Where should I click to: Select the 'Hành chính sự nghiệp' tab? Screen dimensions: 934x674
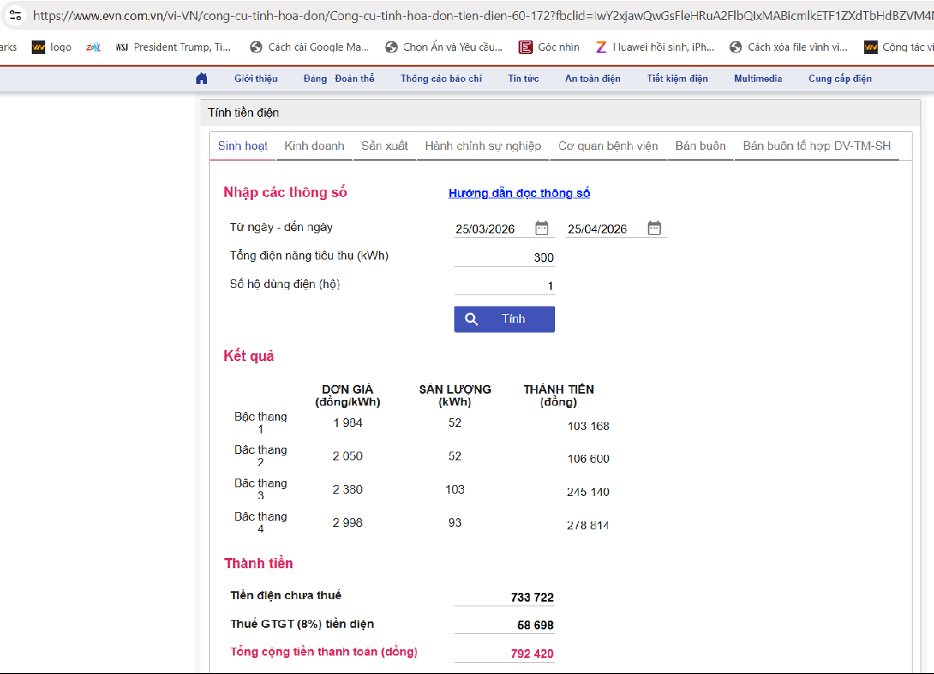pyautogui.click(x=482, y=146)
